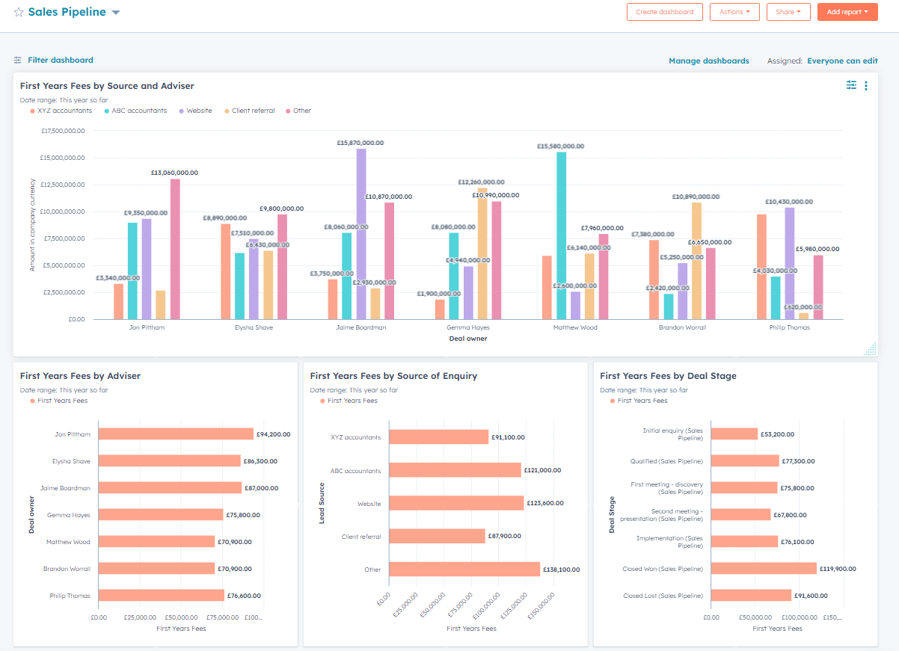Click the £94,200.00 value label

[x=273, y=434]
